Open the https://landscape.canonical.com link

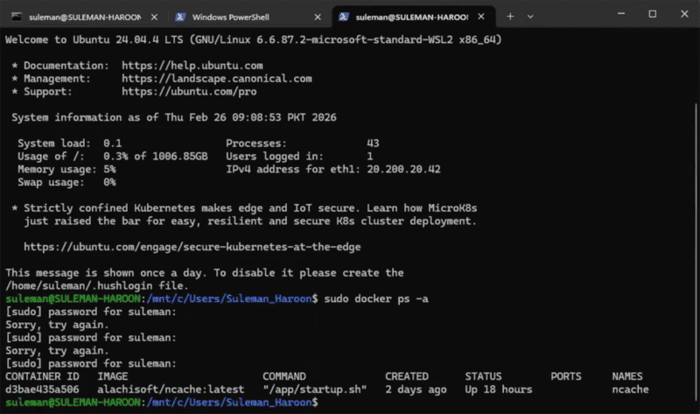pyautogui.click(x=217, y=79)
